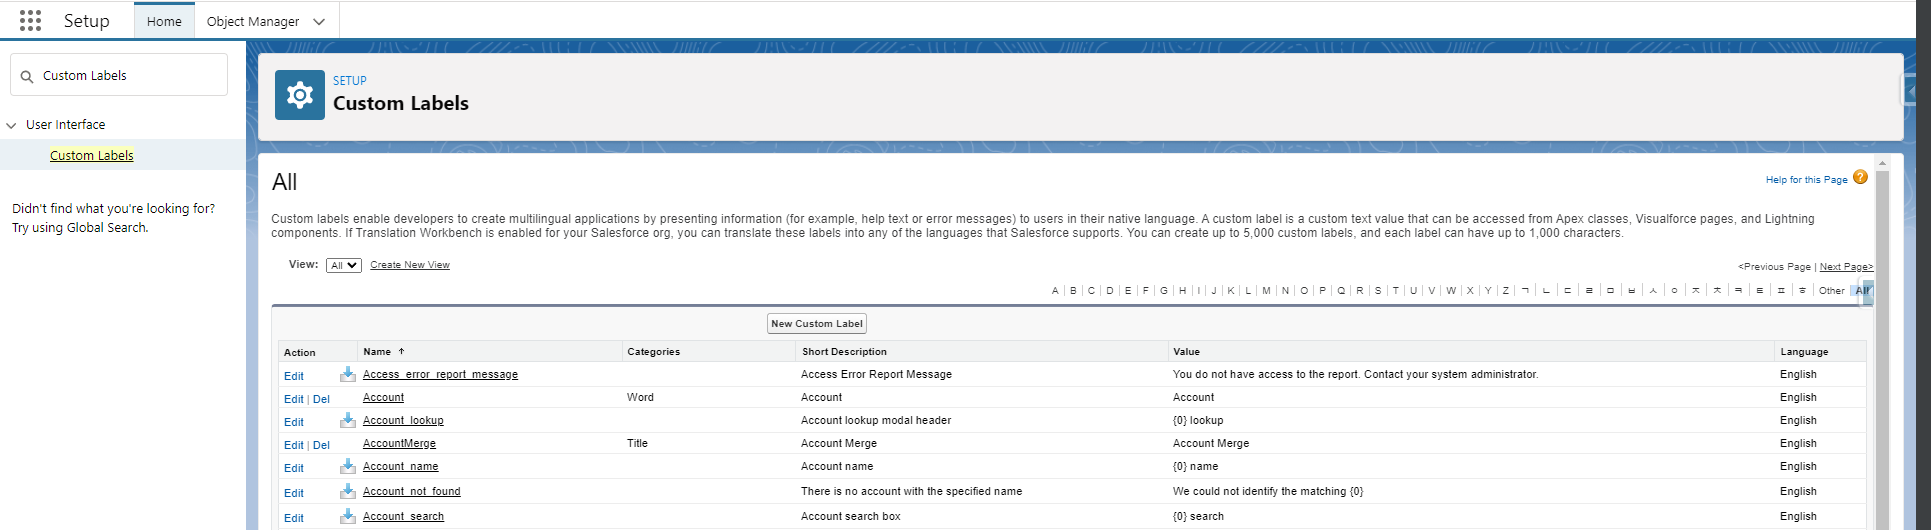Click 'We could not identify the matching {0}' value
This screenshot has width=1931, height=530.
[1268, 491]
